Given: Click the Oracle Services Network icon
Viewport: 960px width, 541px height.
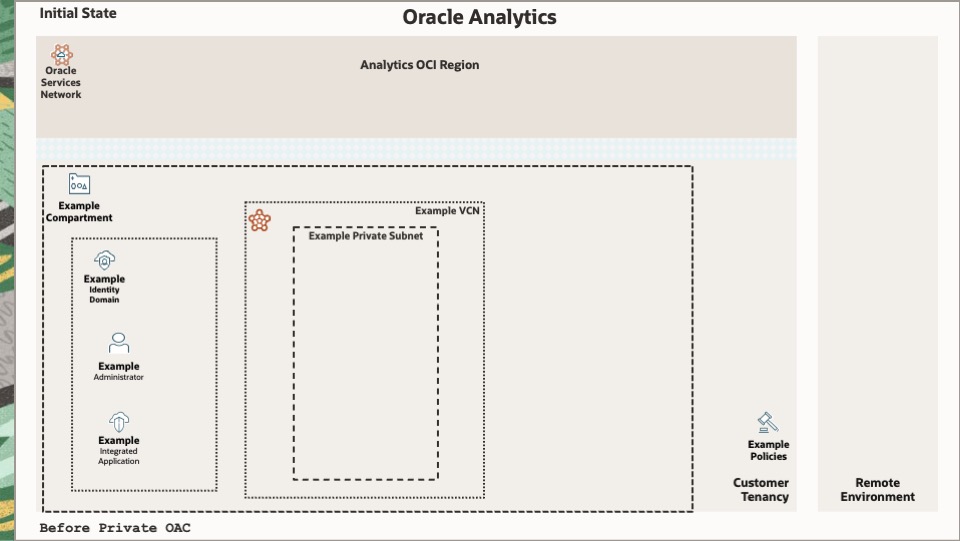Looking at the screenshot, I should click(x=61, y=54).
